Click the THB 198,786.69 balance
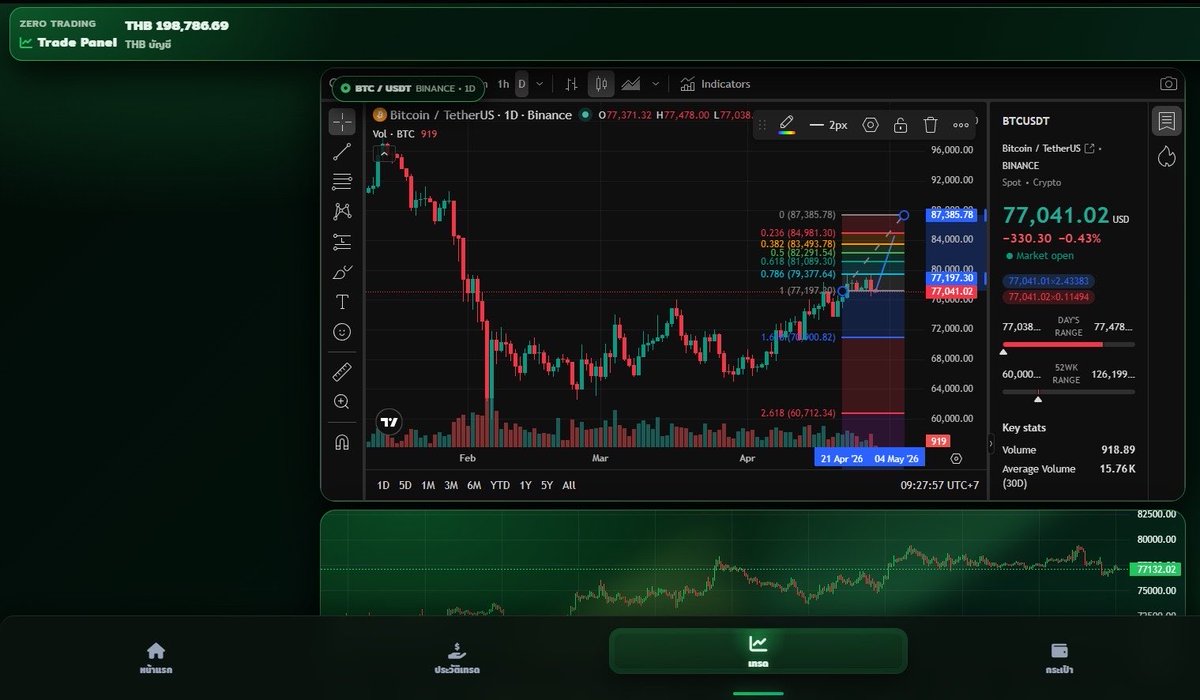 177,25
